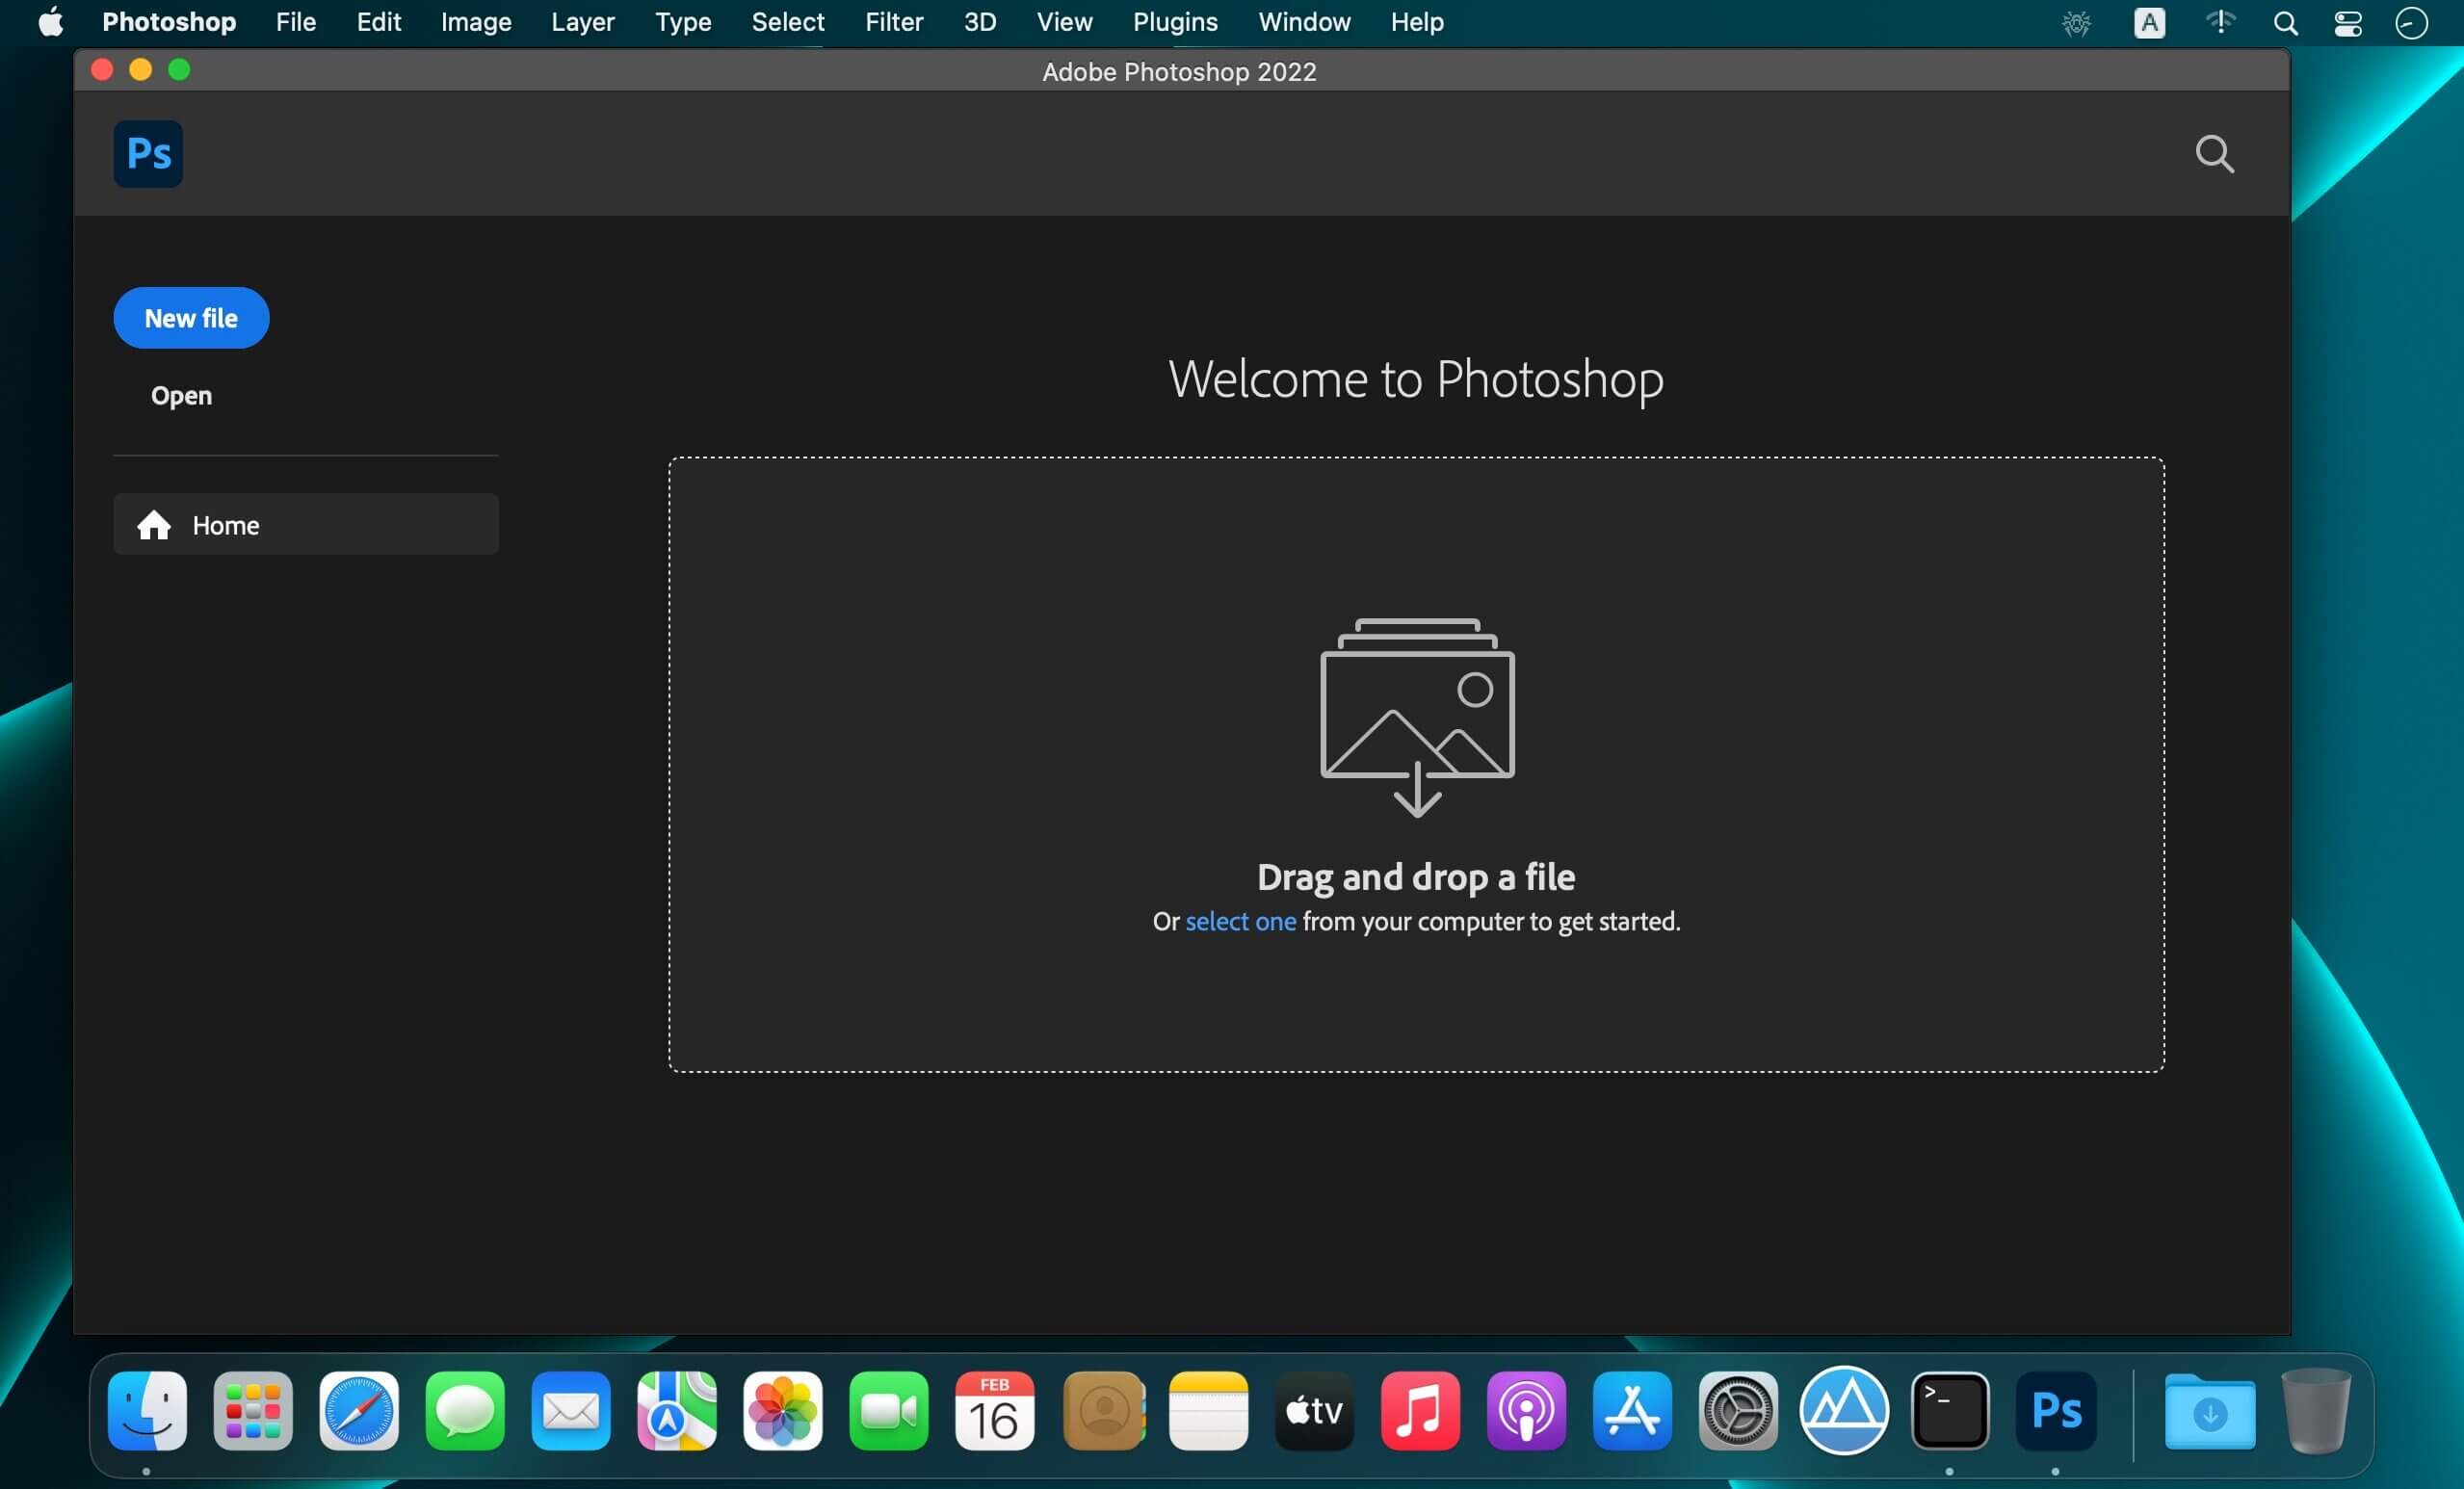Select one file from computer
The width and height of the screenshot is (2464, 1489).
(x=1241, y=921)
